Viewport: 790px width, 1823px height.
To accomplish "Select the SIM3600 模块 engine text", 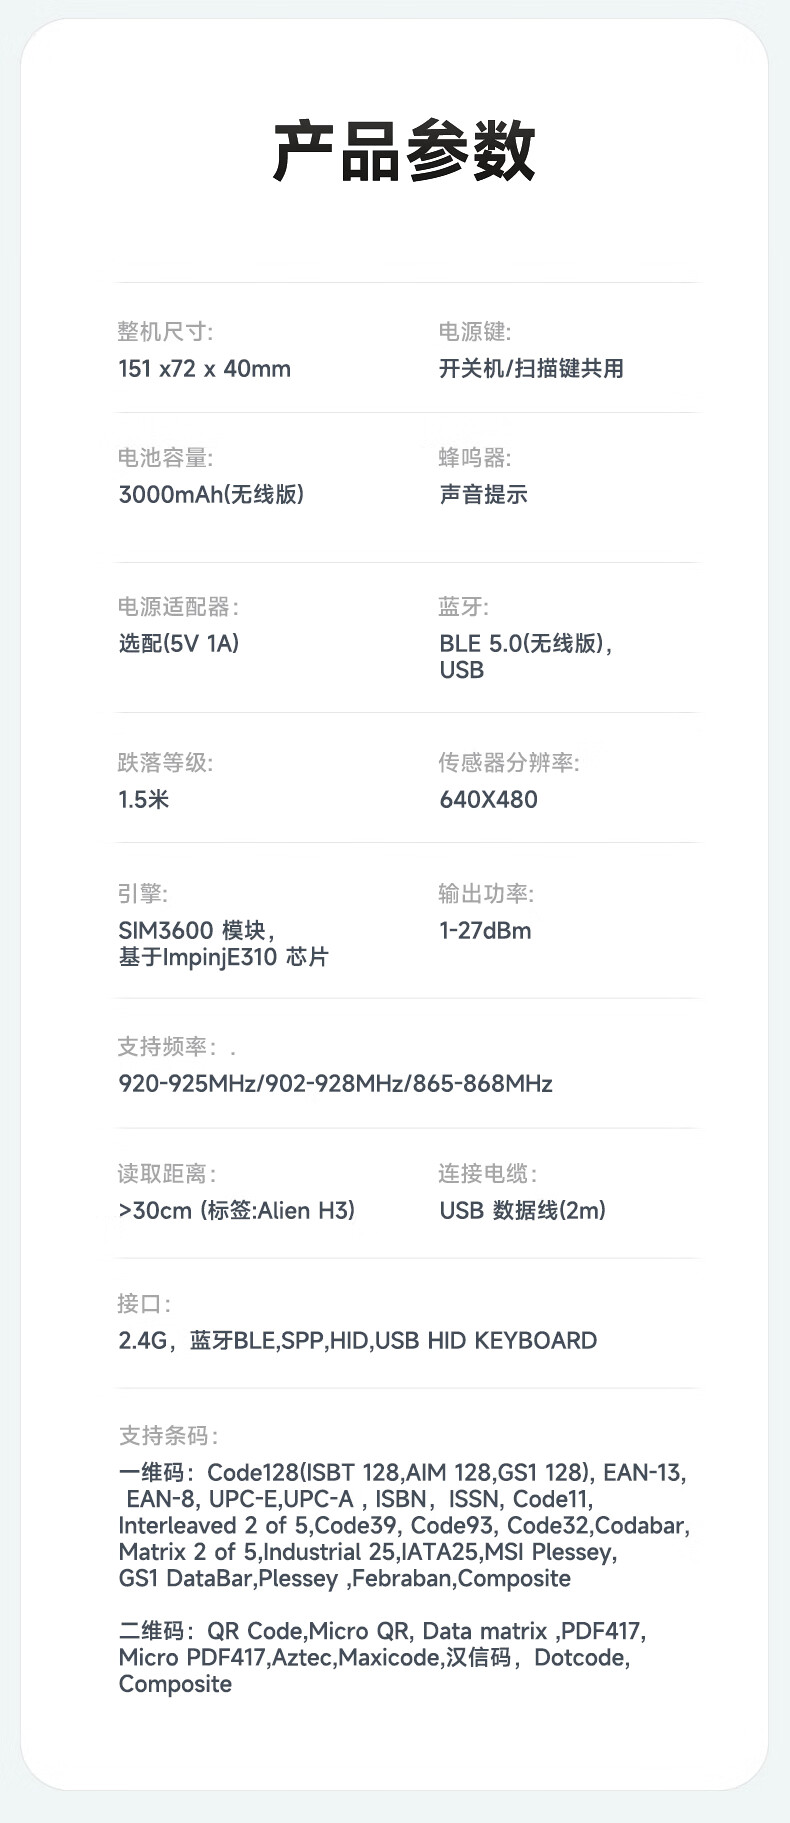I will (x=196, y=931).
